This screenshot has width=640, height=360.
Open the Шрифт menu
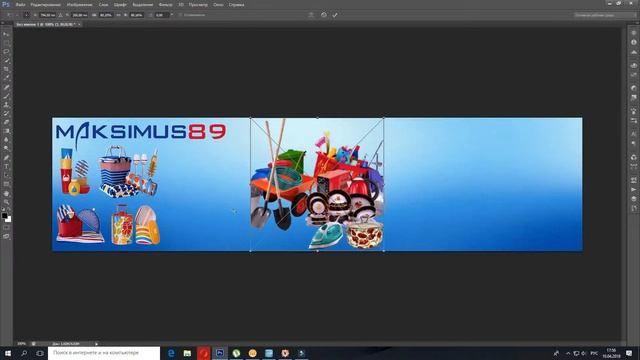120,5
